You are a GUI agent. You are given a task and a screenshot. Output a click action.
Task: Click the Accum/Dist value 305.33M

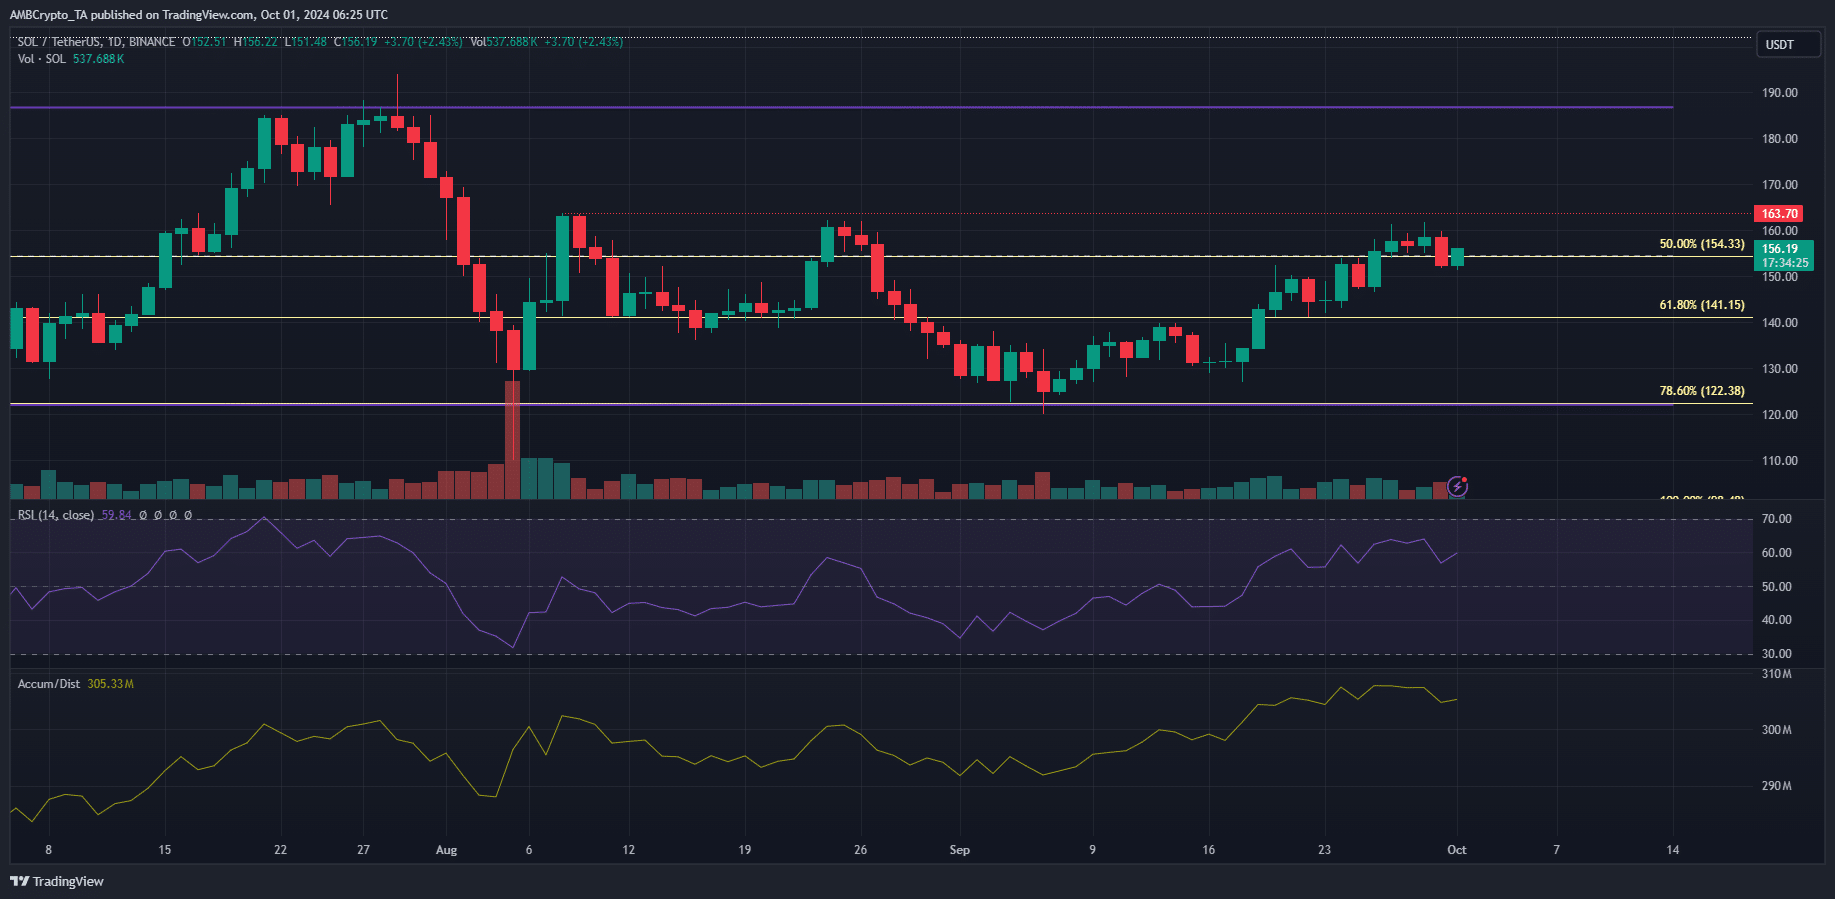[x=110, y=684]
